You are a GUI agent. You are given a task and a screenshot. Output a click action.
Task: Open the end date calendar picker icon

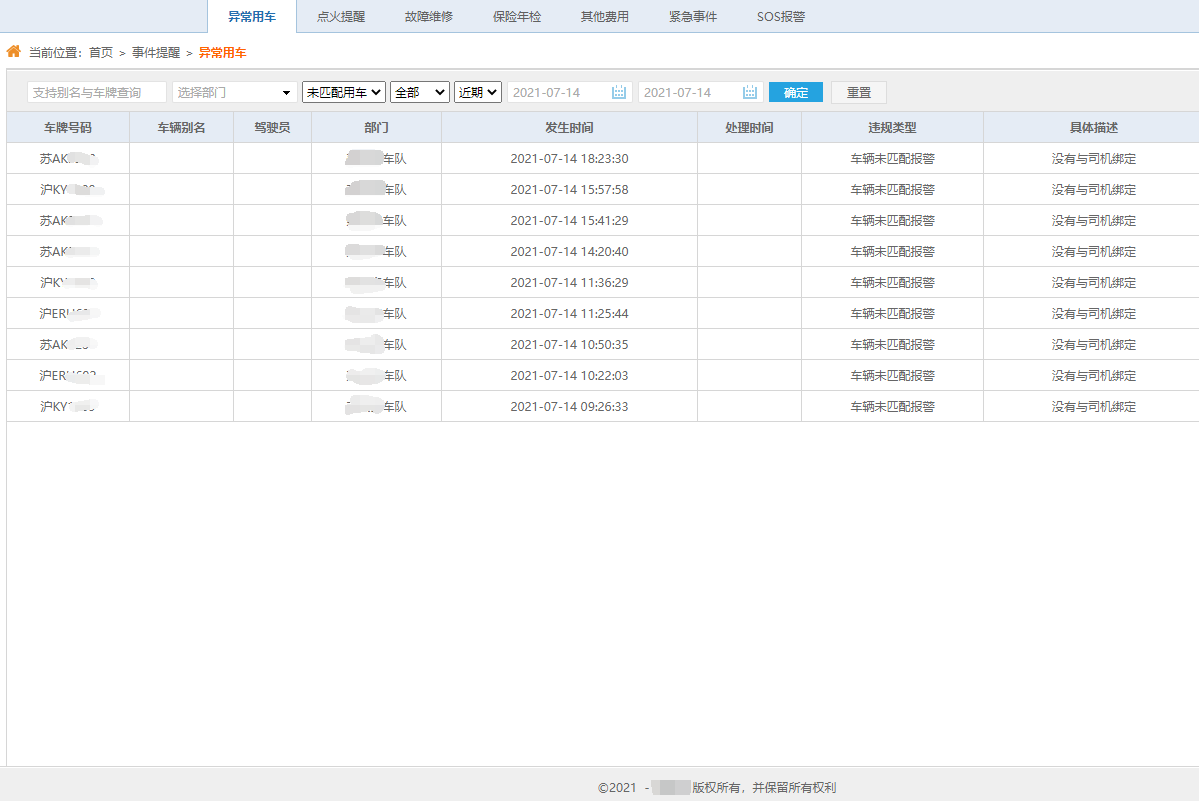click(749, 91)
